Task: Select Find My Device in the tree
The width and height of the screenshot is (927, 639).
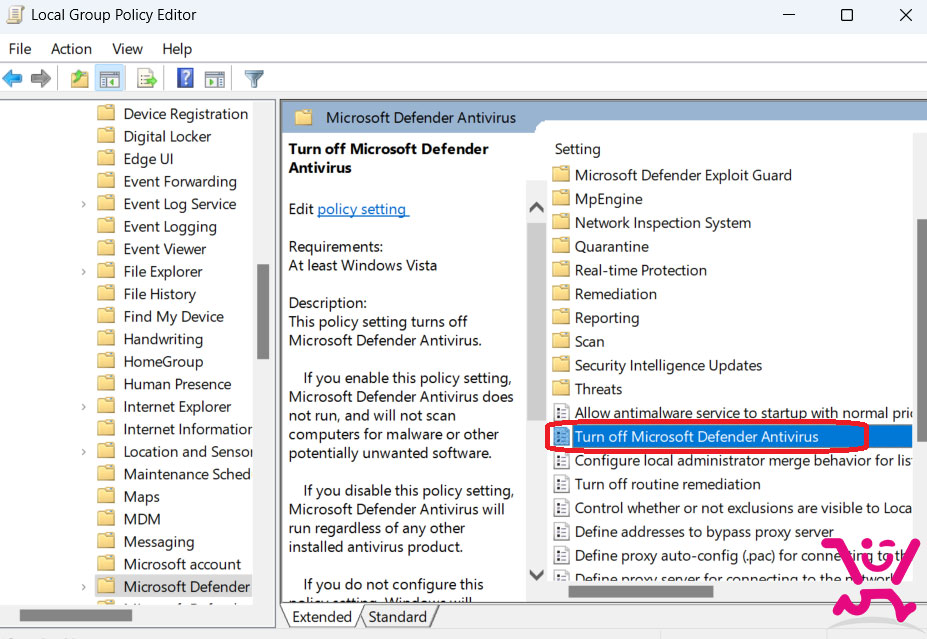Action: click(173, 316)
